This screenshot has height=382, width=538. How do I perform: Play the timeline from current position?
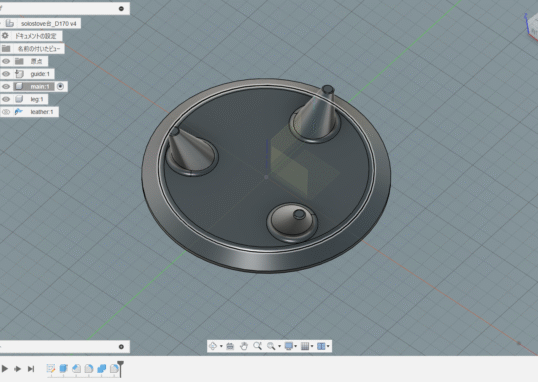pos(4,369)
